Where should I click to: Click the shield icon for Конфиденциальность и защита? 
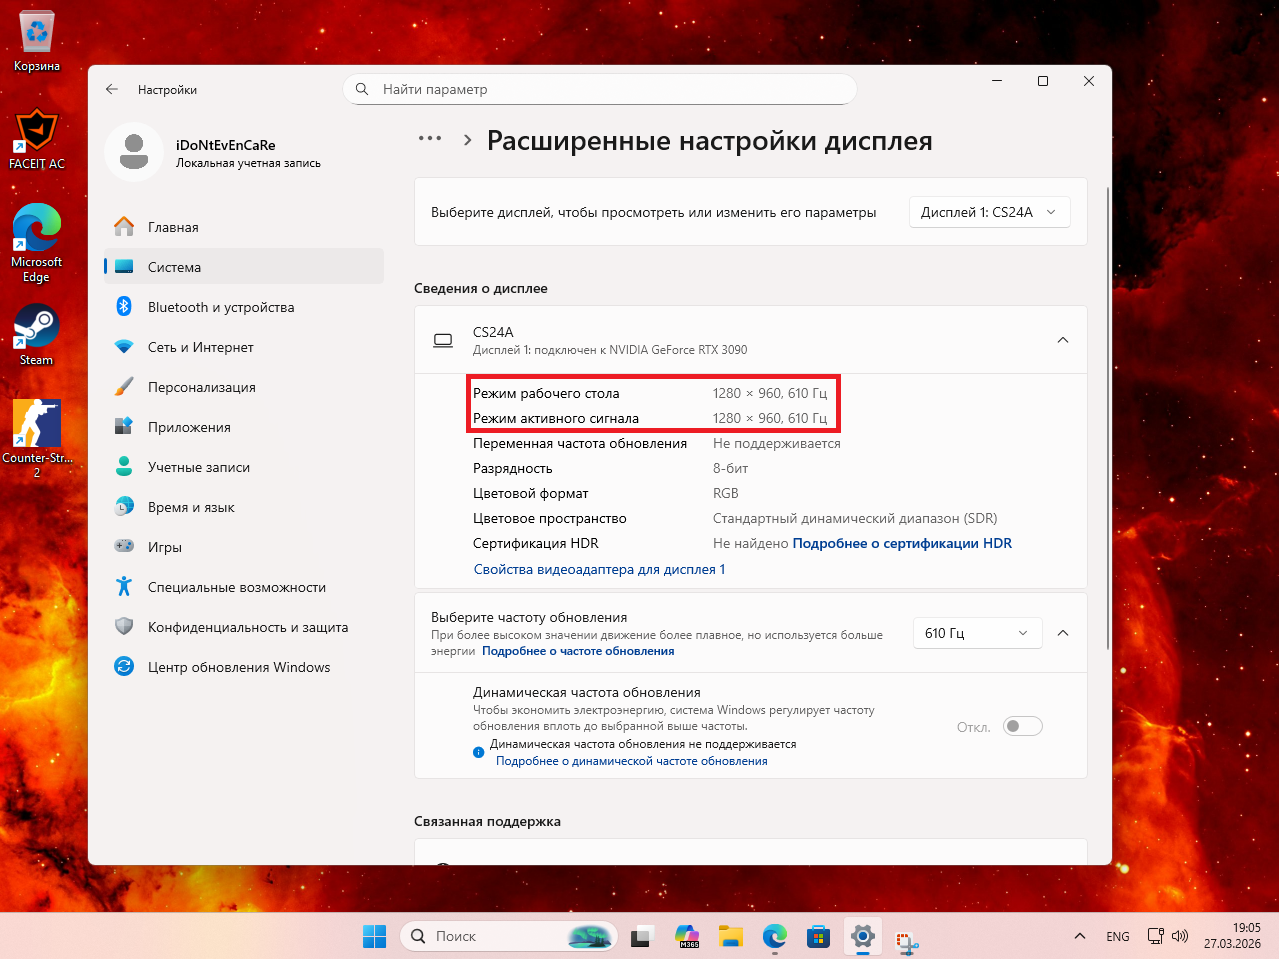124,627
